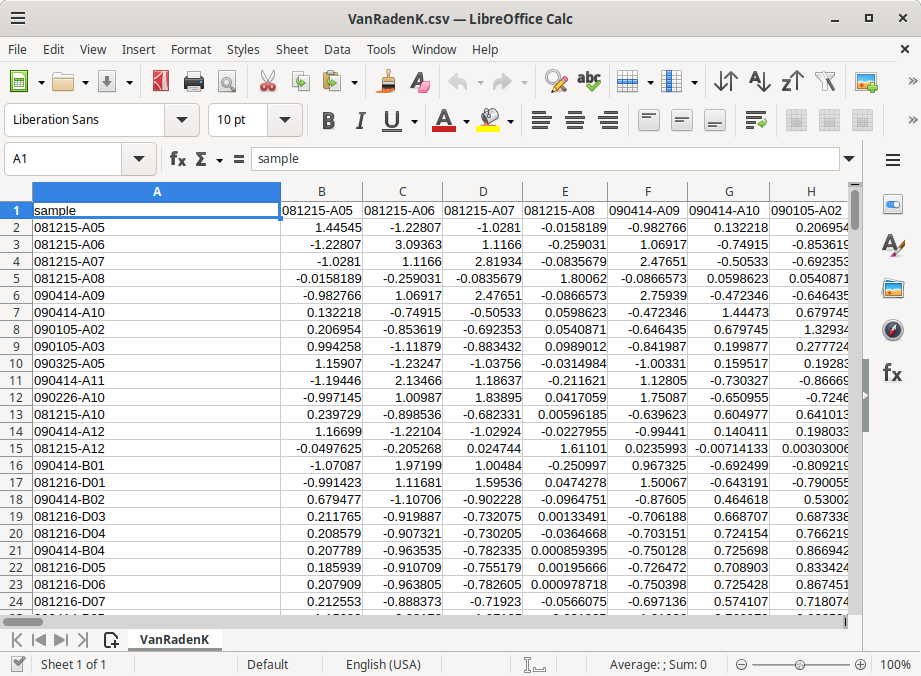The image size is (921, 676).
Task: Open the Navigator compass in sidebar
Action: (892, 329)
